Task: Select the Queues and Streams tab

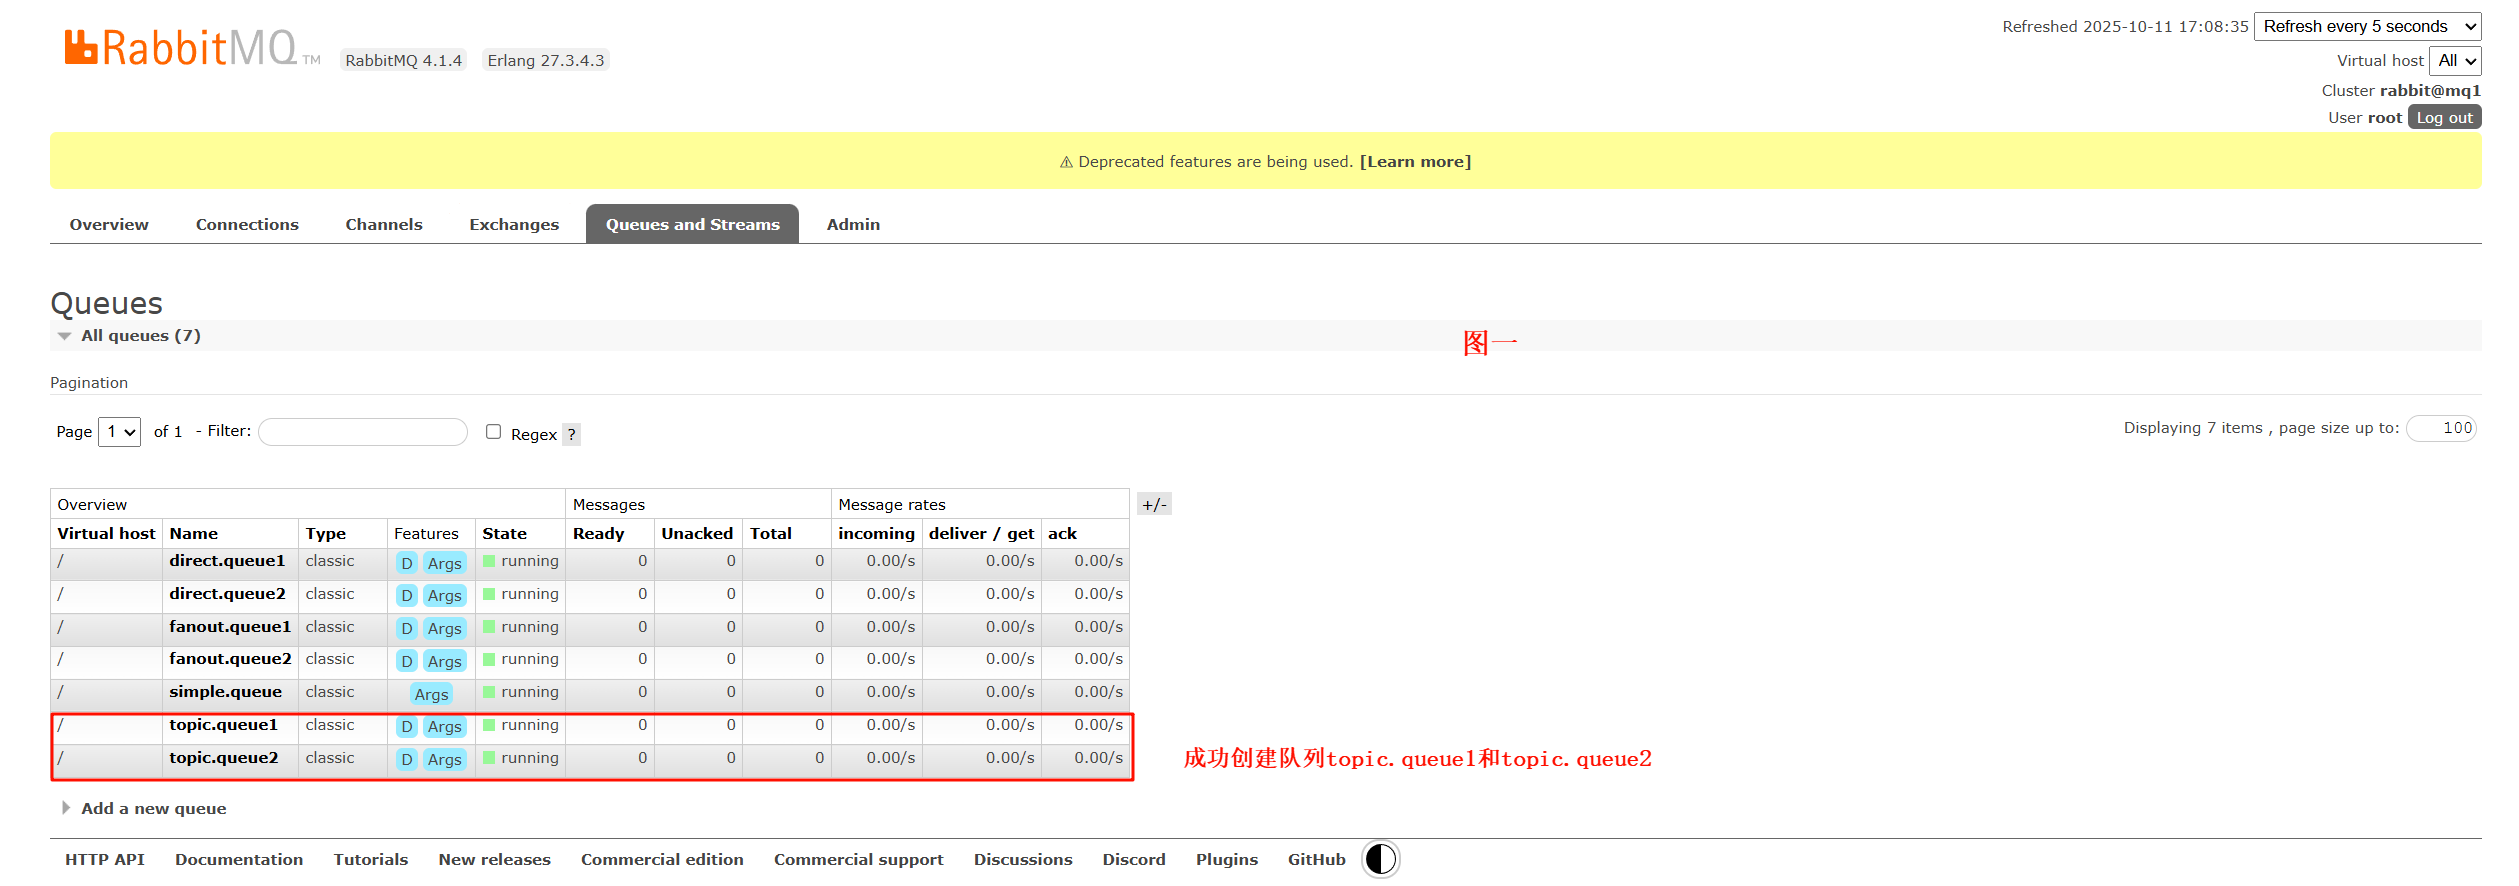Action: [692, 224]
